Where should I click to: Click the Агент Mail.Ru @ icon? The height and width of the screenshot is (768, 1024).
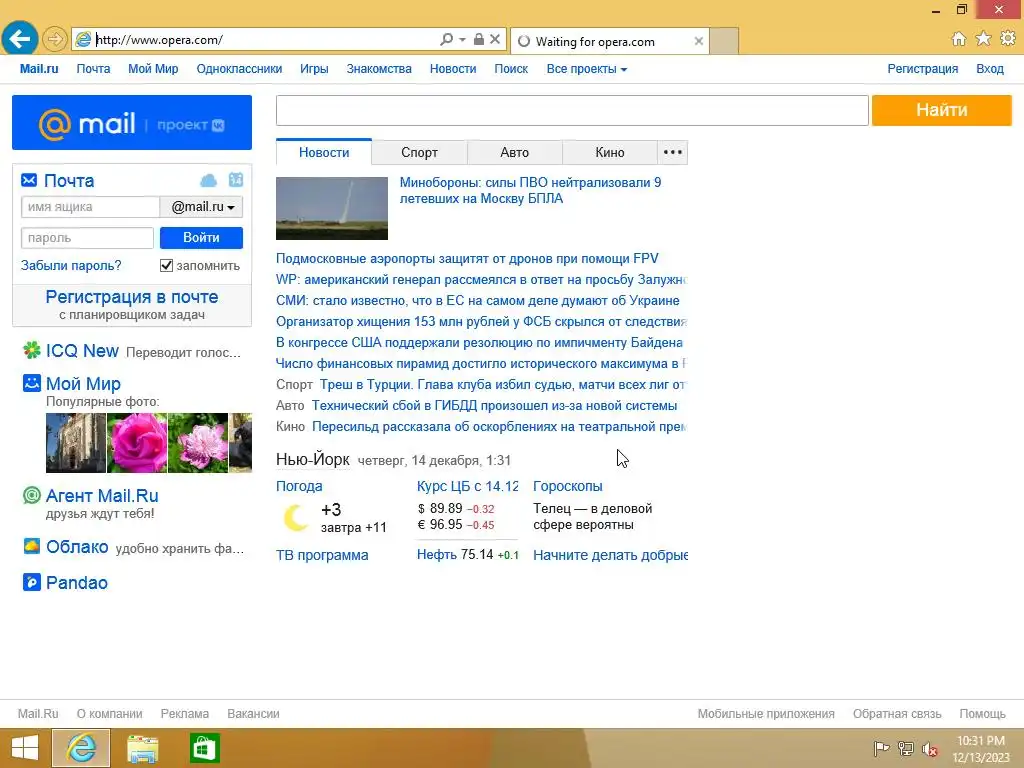pyautogui.click(x=31, y=496)
